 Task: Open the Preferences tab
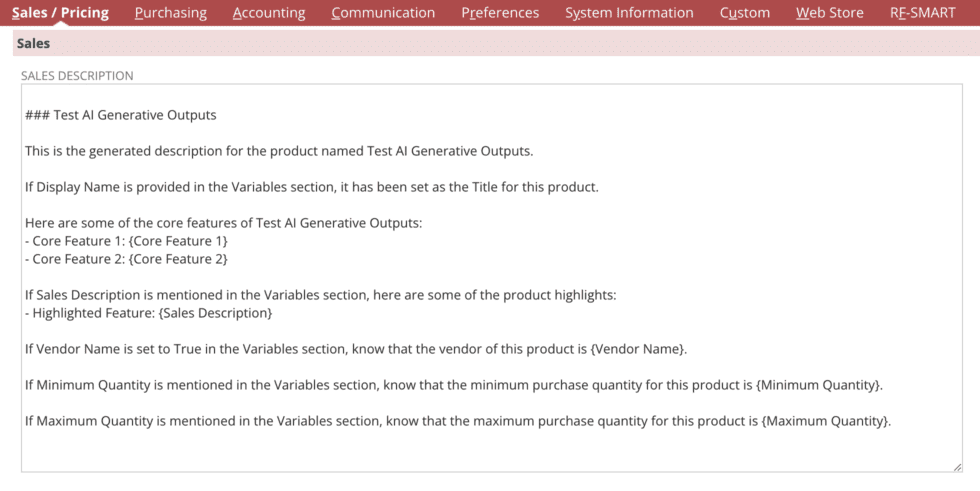click(x=500, y=13)
